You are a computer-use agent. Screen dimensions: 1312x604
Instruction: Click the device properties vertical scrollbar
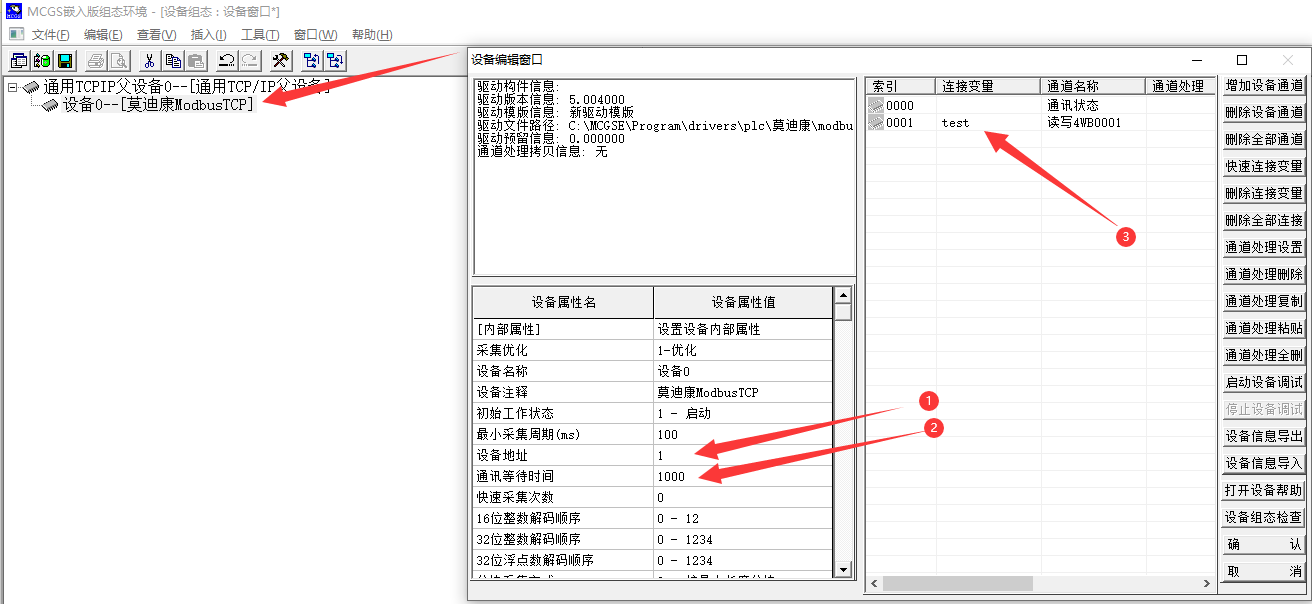click(x=841, y=430)
